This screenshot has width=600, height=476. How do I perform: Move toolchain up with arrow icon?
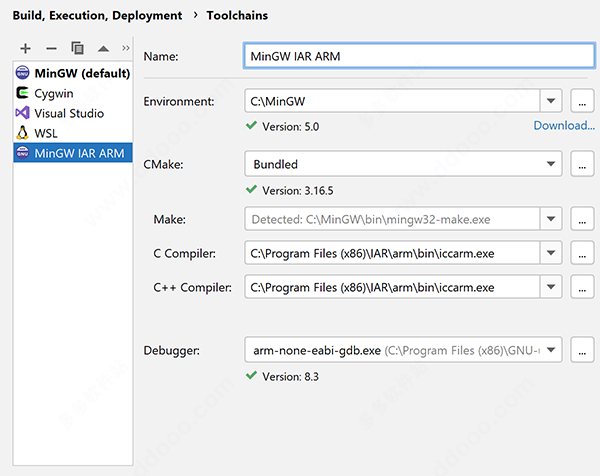pyautogui.click(x=103, y=48)
